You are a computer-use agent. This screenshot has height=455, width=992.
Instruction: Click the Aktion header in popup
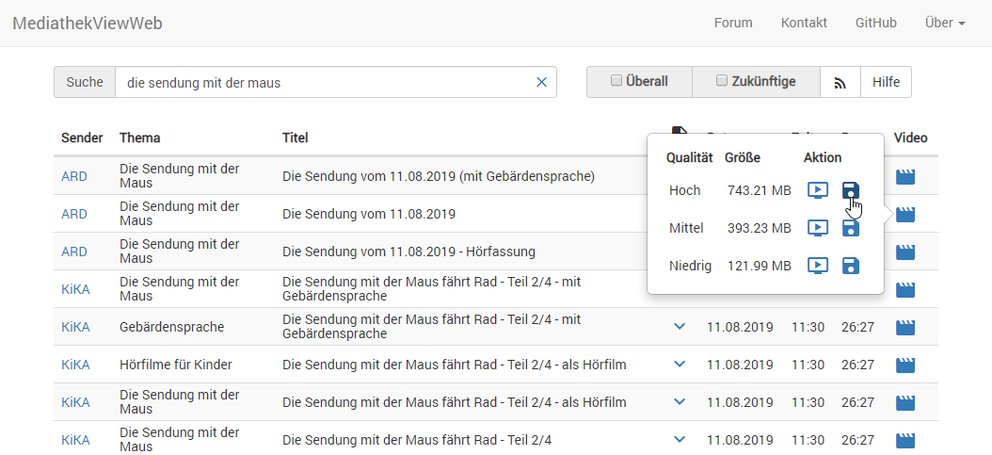822,158
